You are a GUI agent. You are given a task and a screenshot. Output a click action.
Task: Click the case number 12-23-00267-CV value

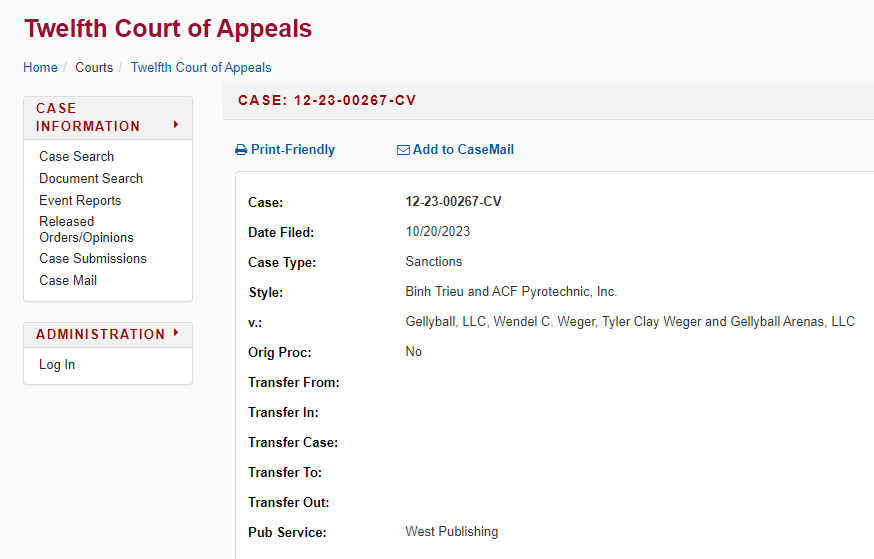click(453, 201)
